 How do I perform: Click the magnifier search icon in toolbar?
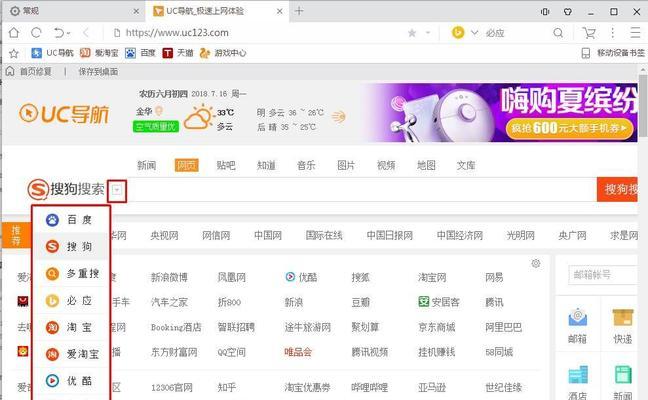click(558, 33)
